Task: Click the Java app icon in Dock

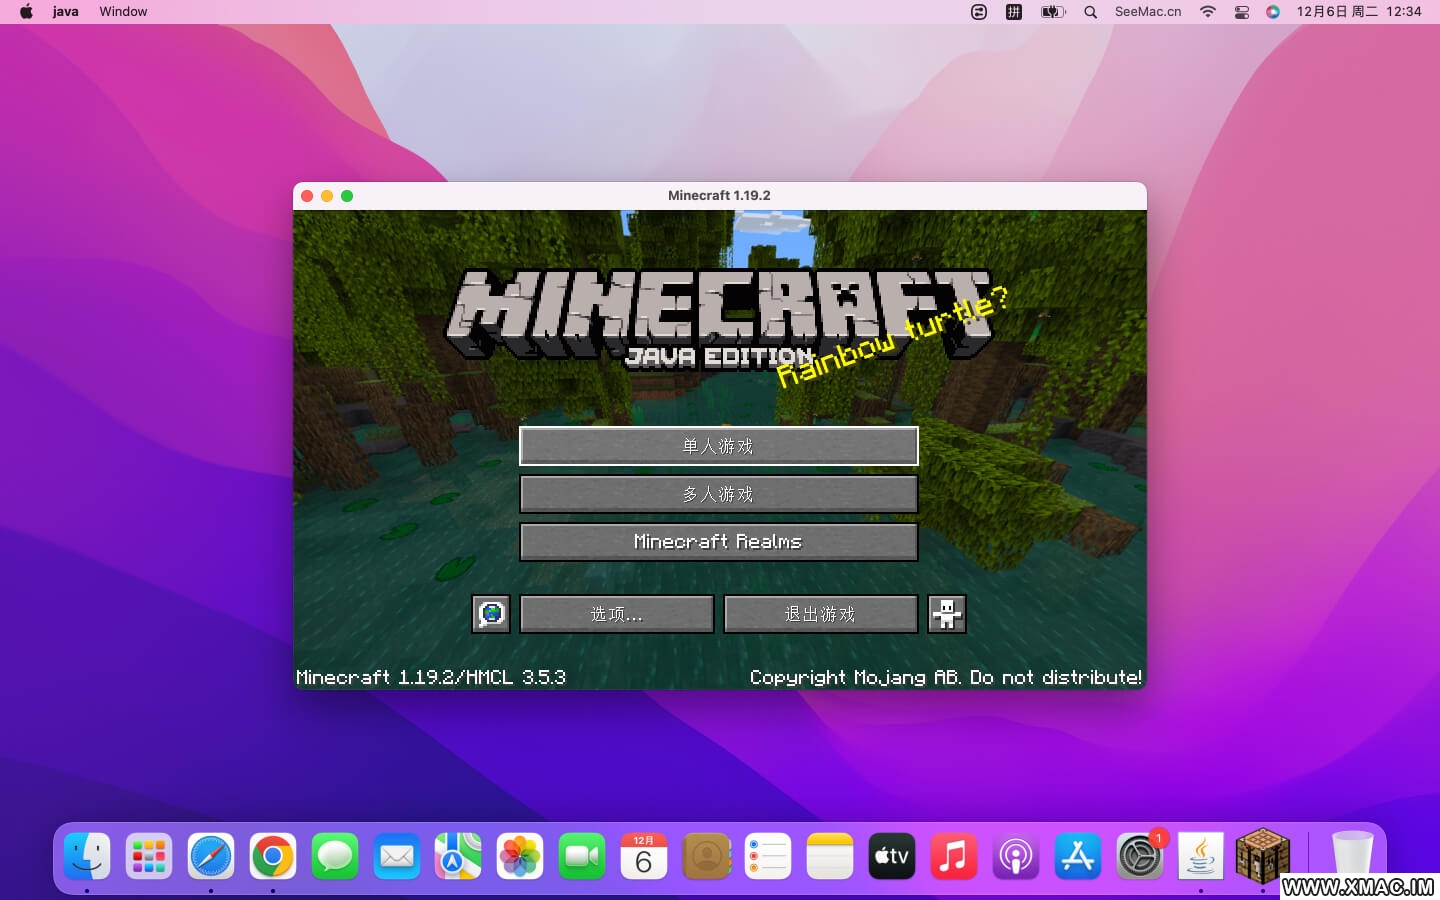Action: (x=1201, y=857)
